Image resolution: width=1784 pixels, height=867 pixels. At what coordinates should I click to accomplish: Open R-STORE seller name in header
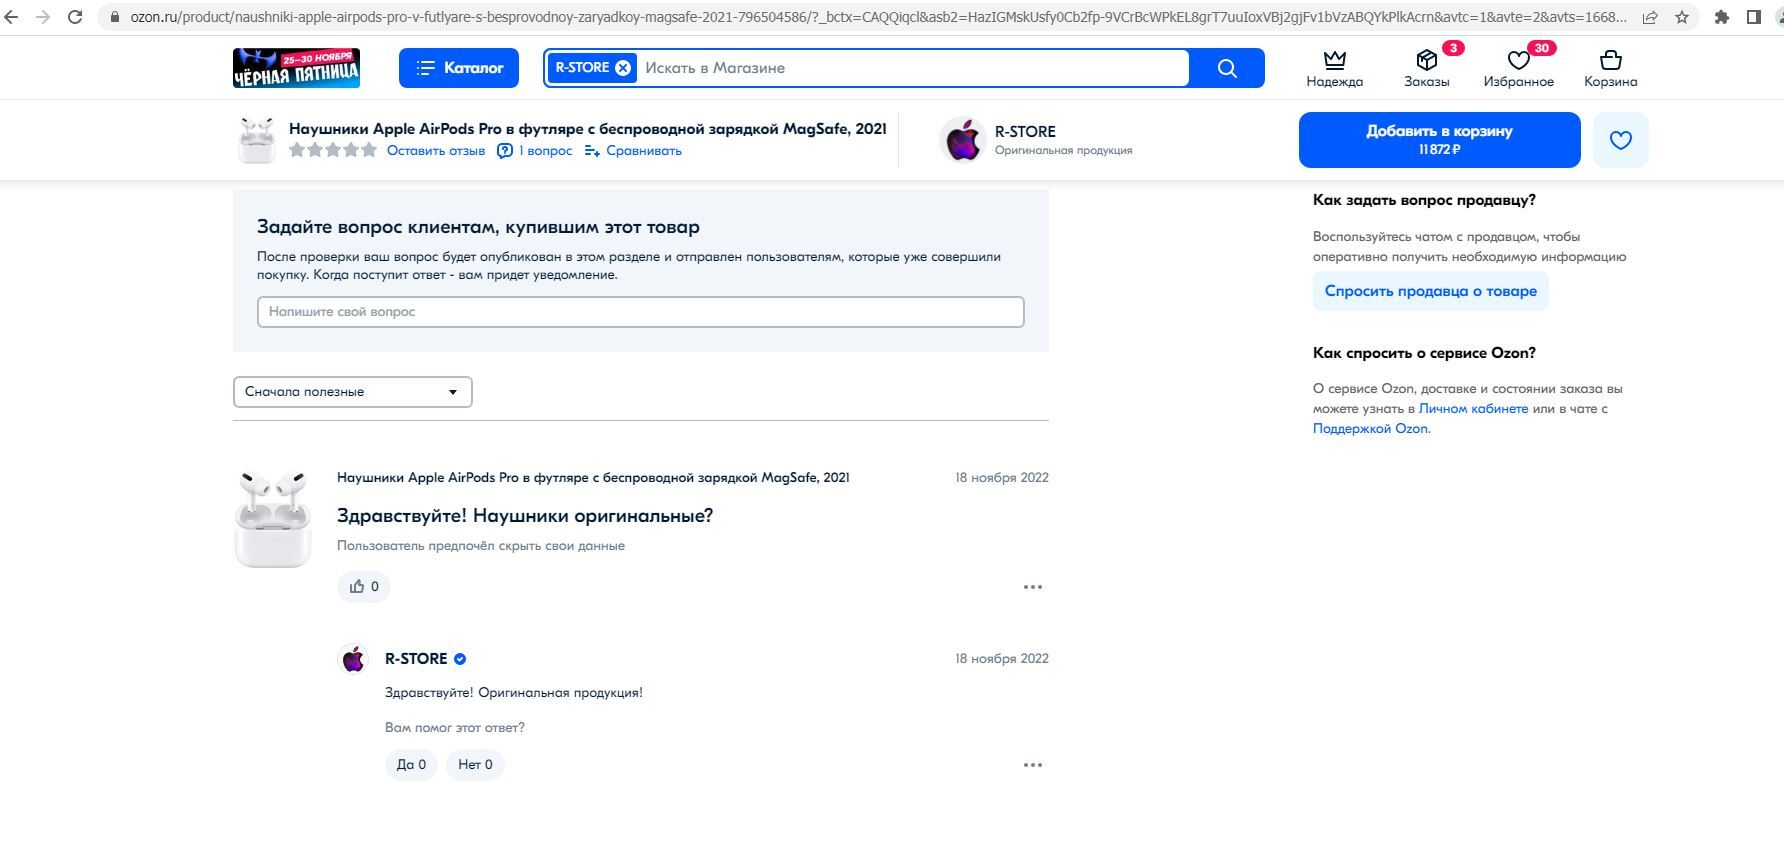coord(1025,131)
